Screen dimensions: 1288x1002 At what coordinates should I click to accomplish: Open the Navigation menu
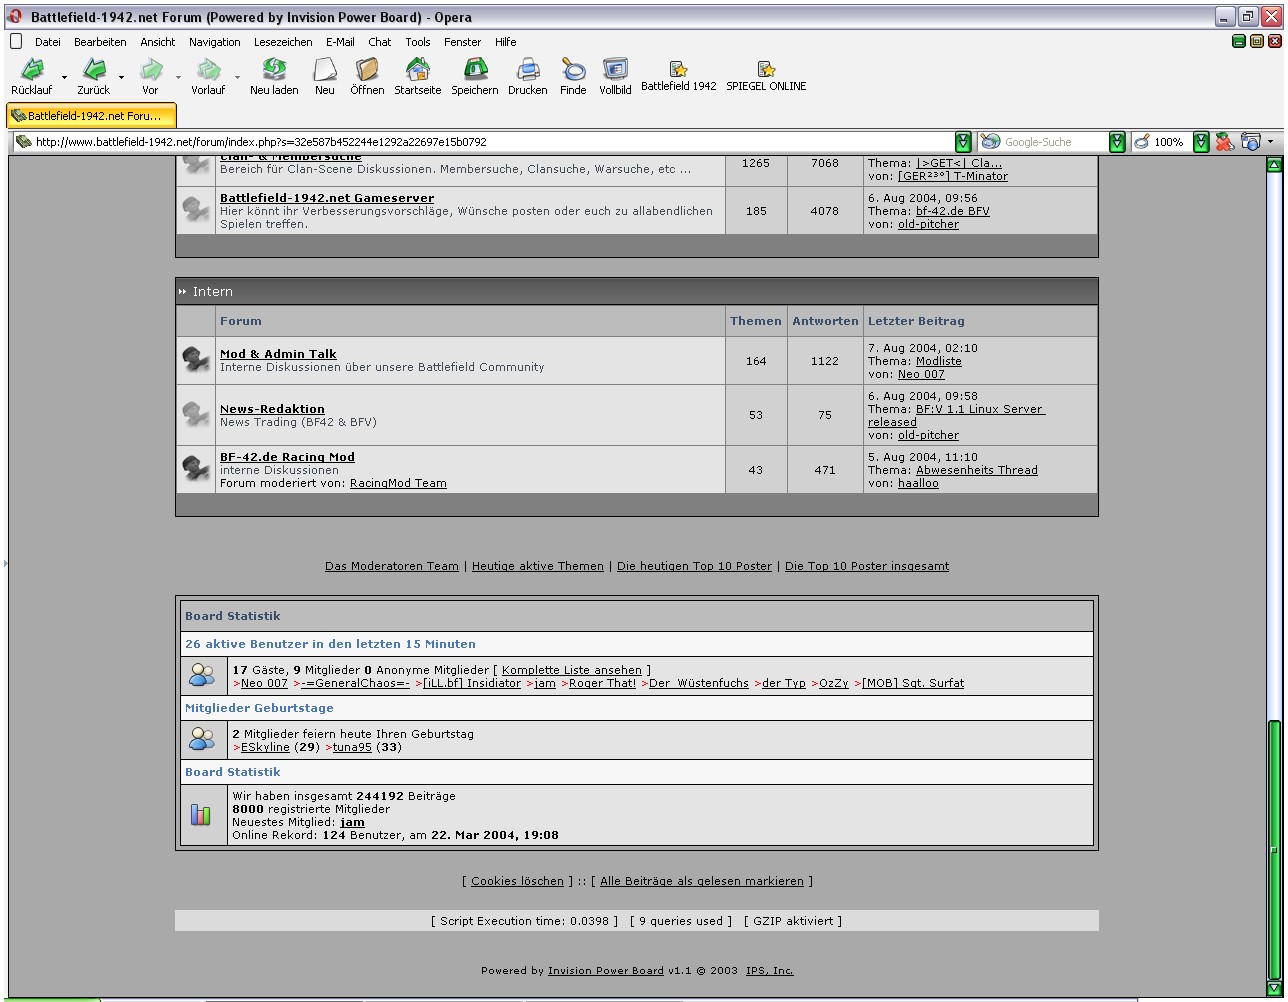(215, 42)
